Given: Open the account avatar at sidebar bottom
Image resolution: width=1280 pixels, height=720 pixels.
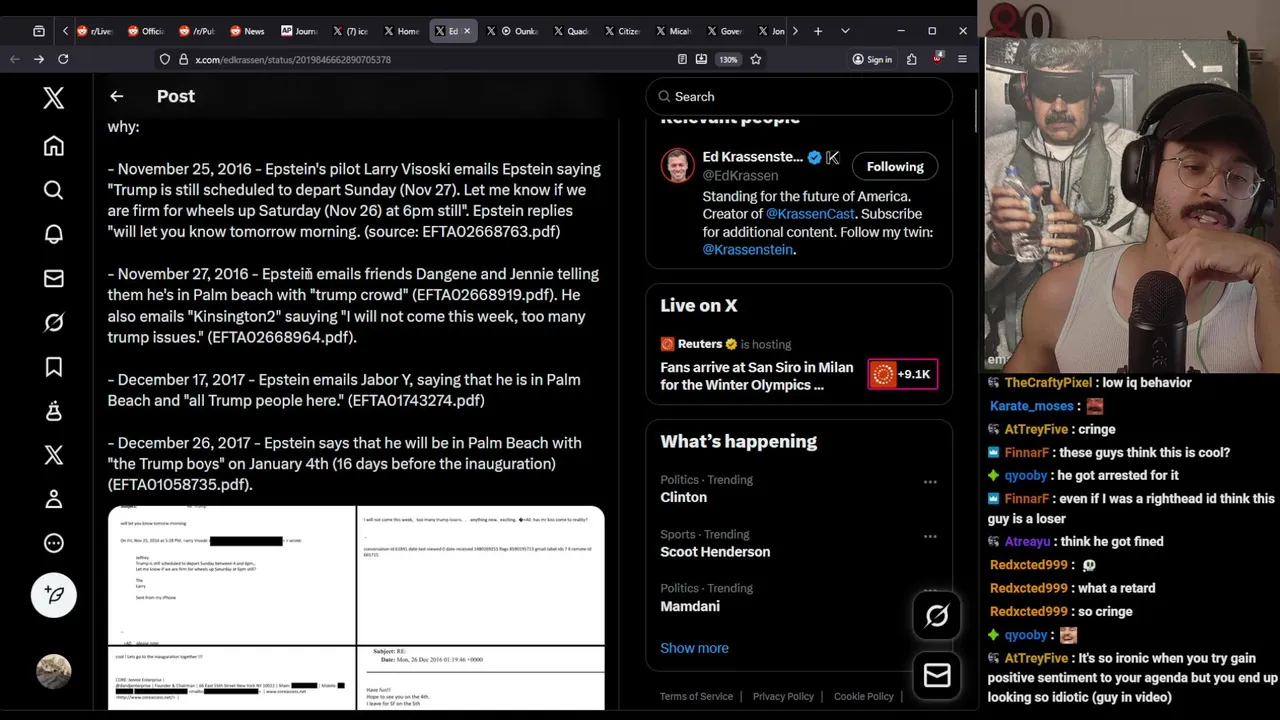Looking at the screenshot, I should point(54,671).
